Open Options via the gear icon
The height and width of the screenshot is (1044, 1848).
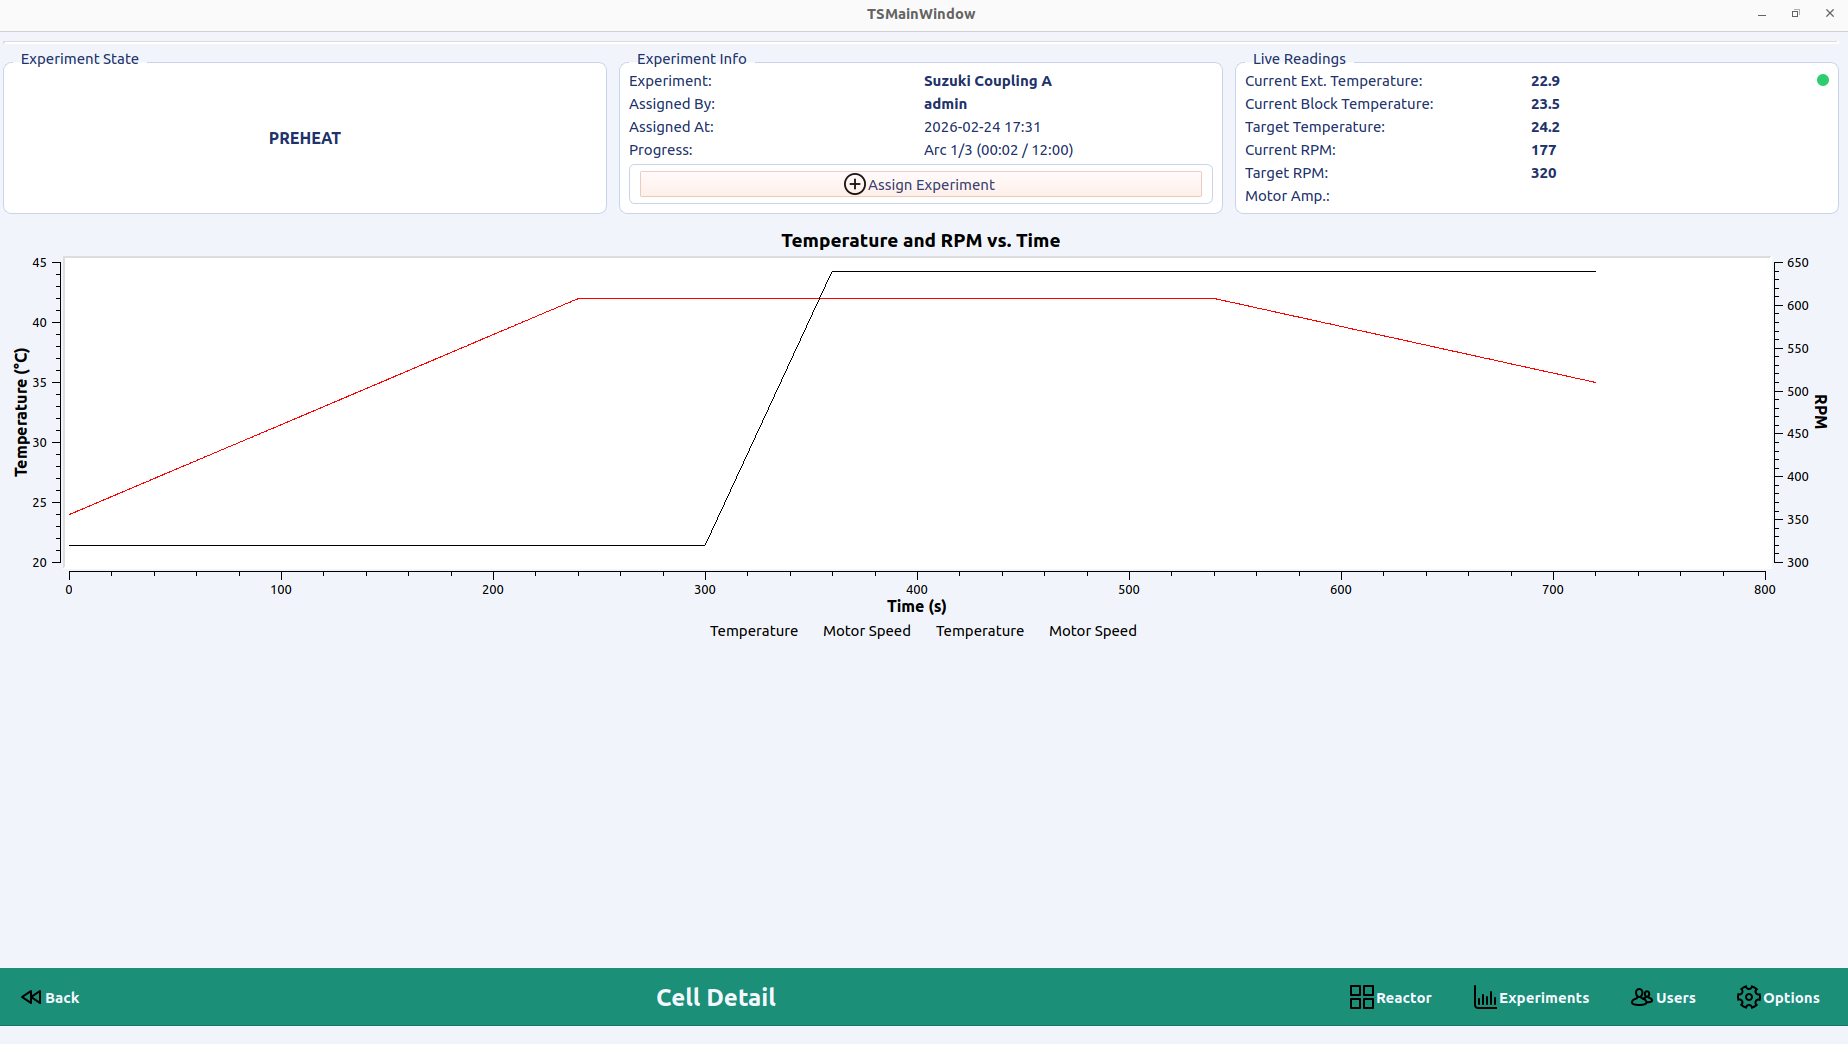[1748, 997]
